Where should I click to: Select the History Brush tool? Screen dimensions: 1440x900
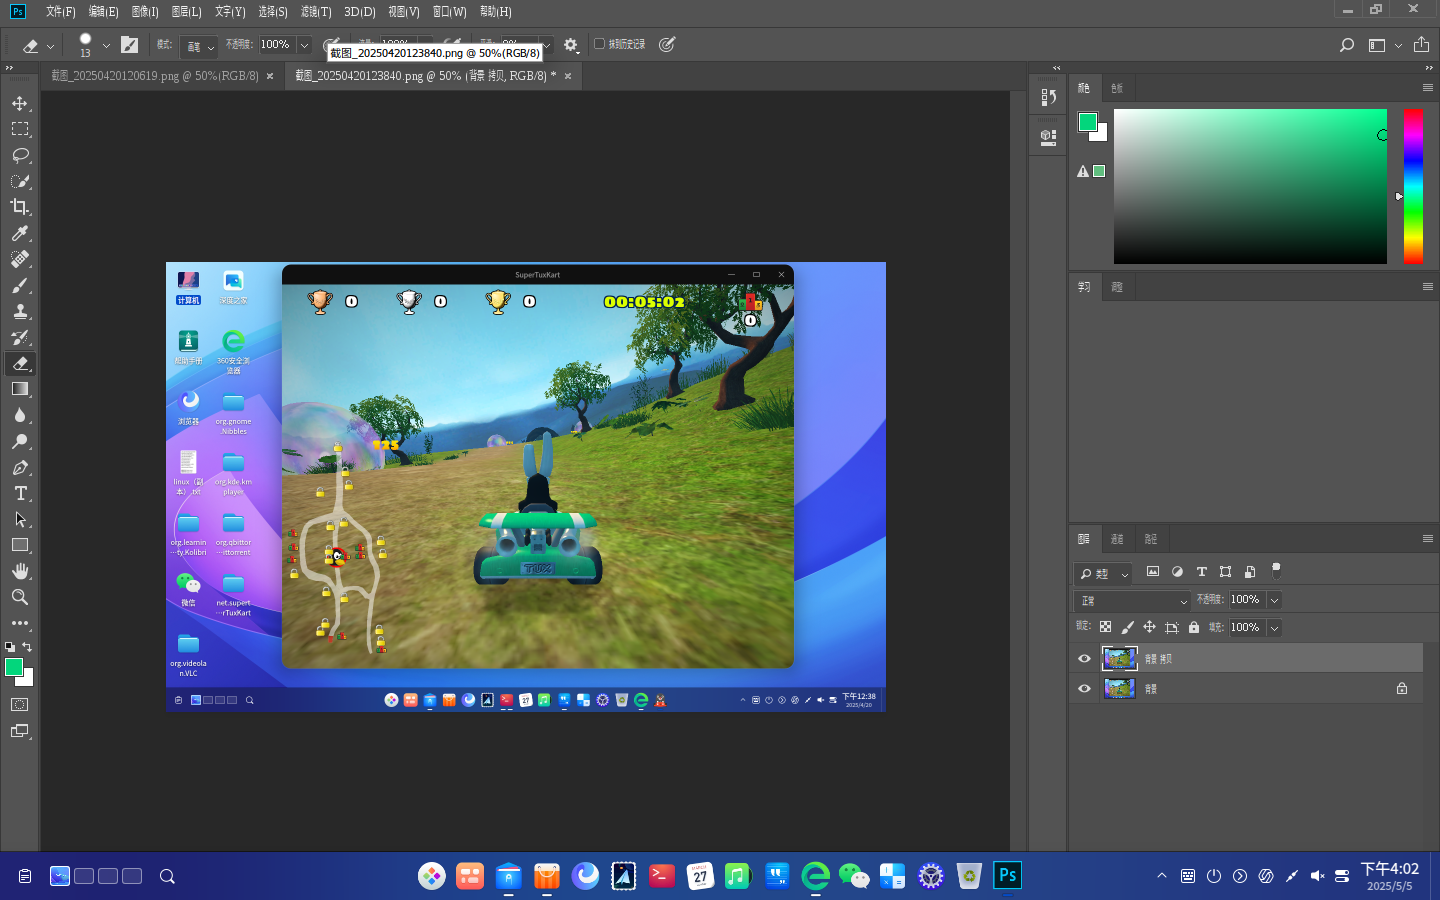(x=20, y=337)
